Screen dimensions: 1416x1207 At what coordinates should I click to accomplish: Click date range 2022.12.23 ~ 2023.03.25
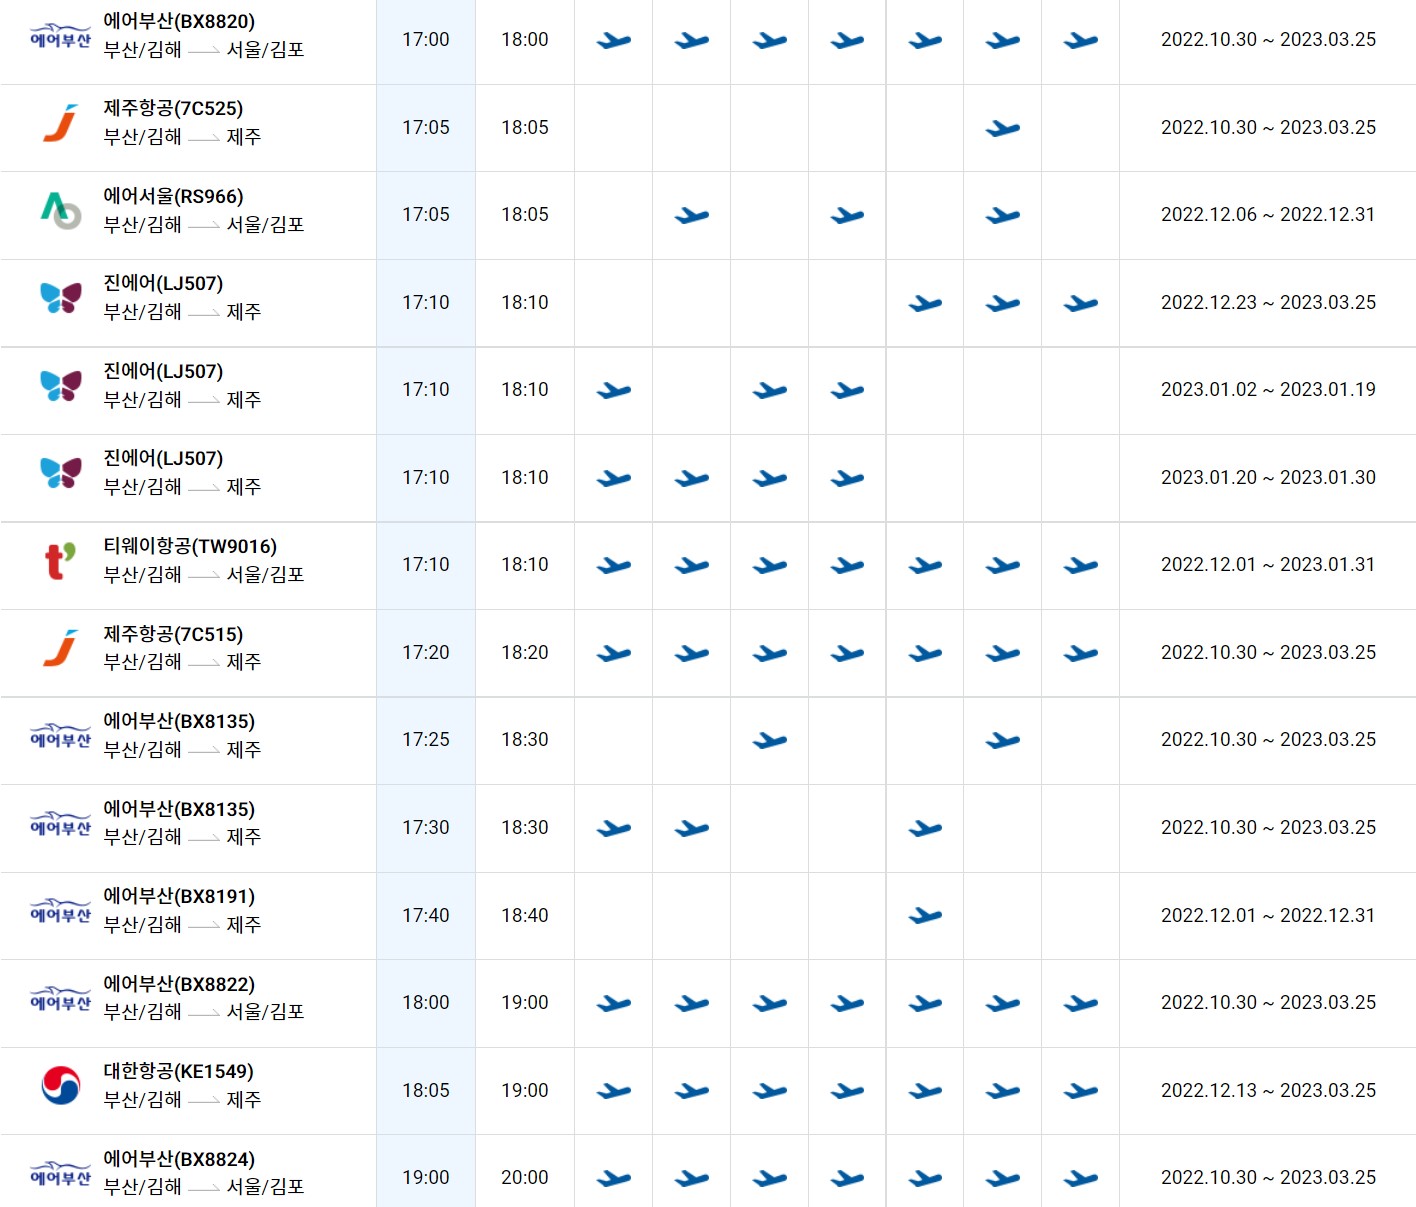pos(1268,302)
